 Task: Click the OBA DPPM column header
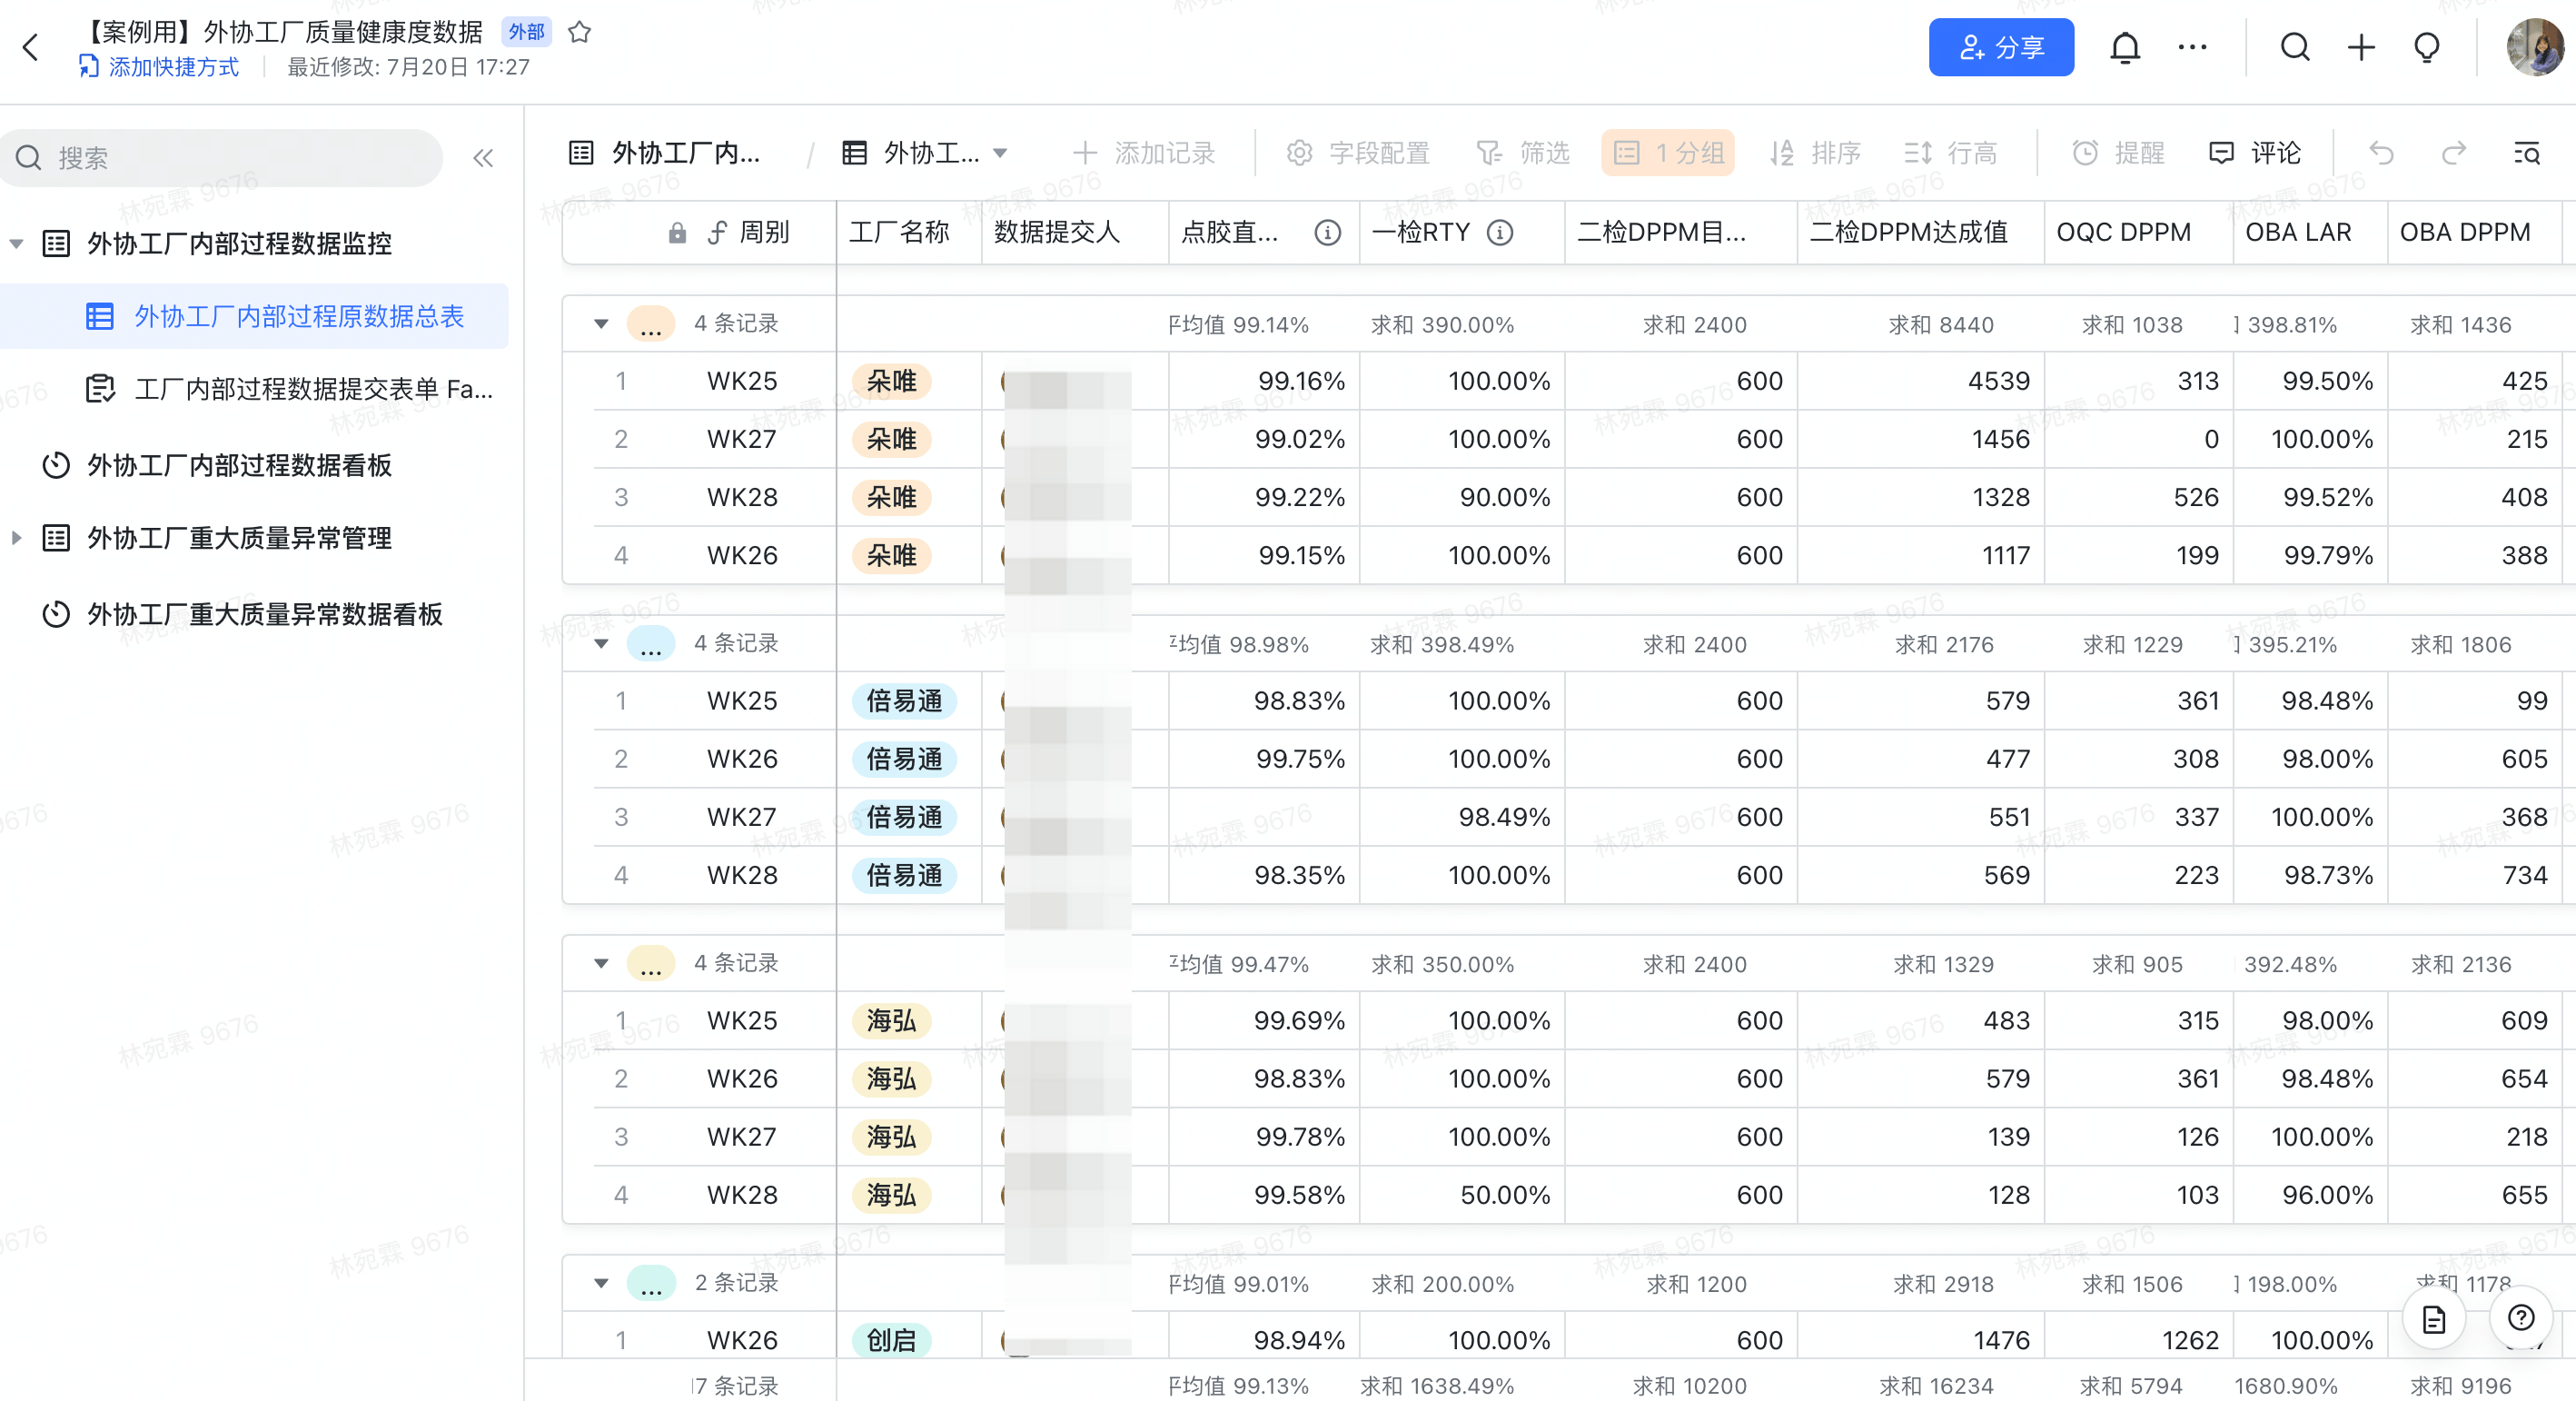[2474, 232]
